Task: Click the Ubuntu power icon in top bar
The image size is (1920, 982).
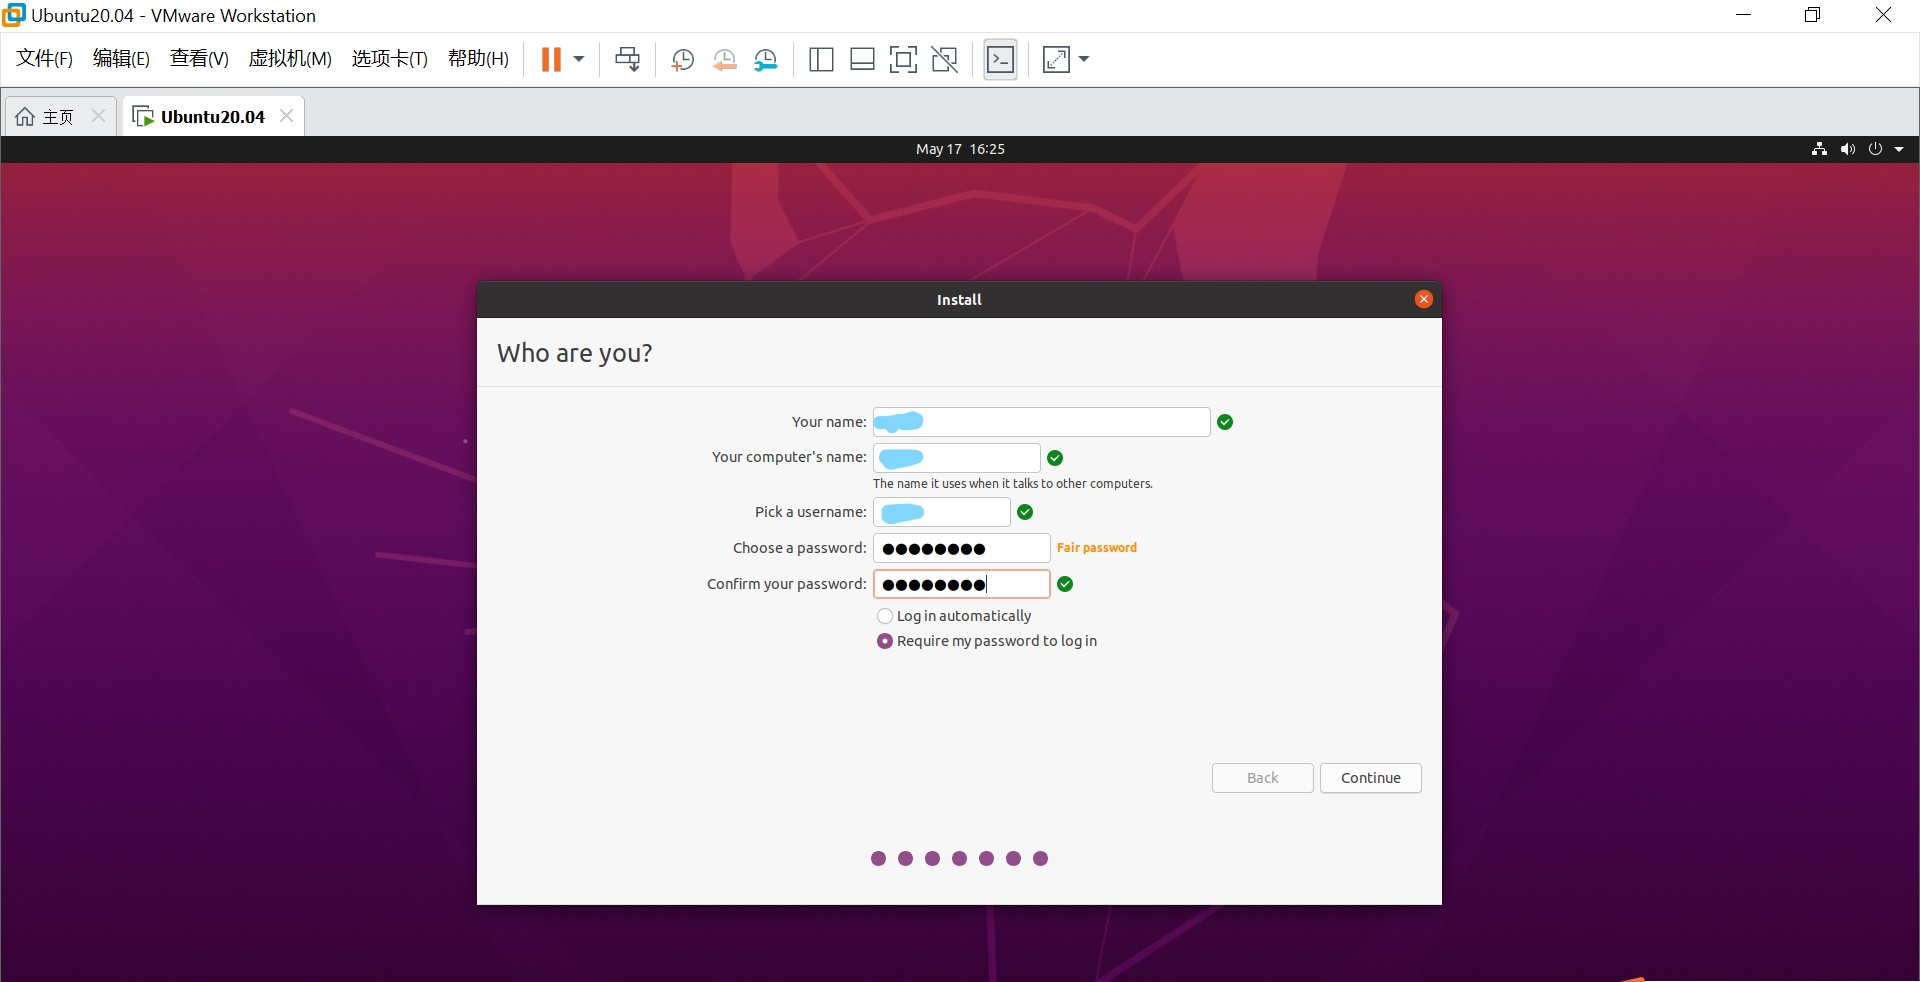Action: (x=1875, y=149)
